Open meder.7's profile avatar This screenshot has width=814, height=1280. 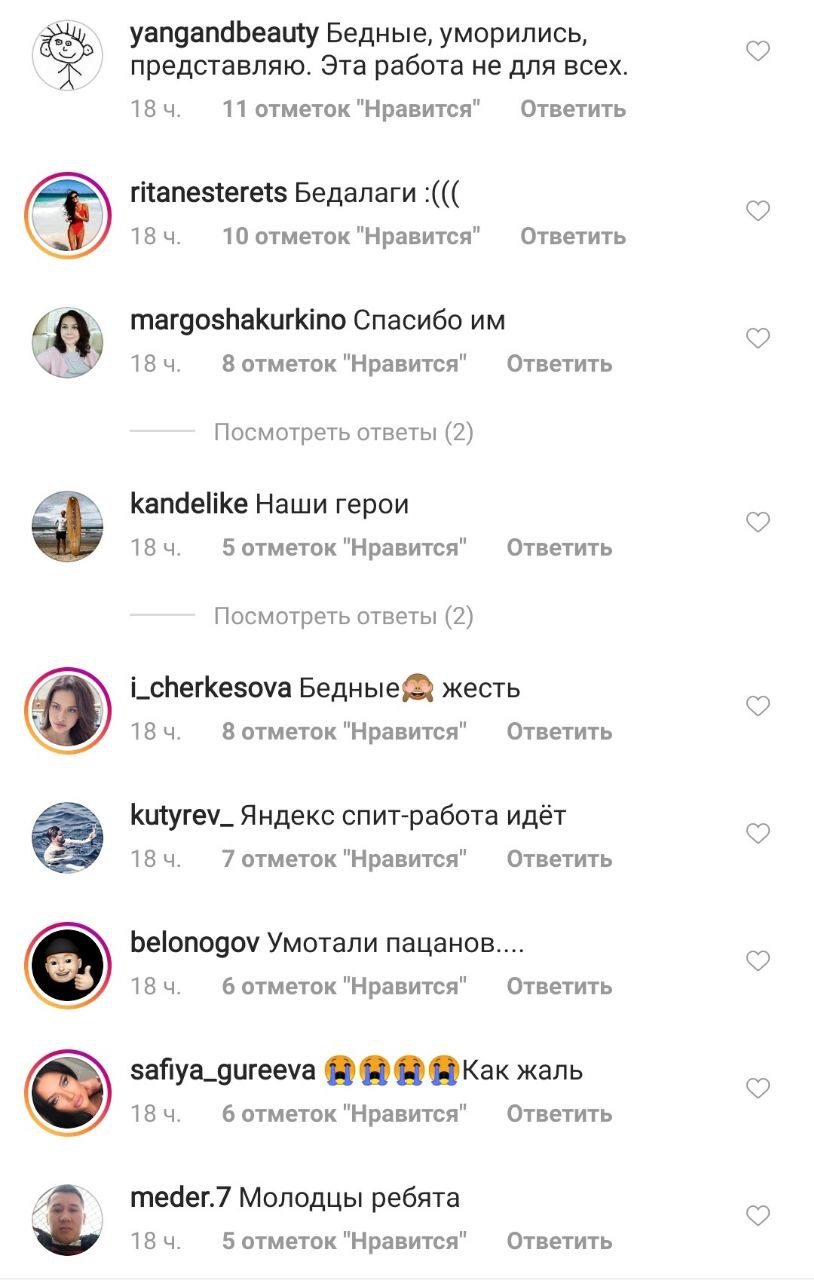[x=68, y=1220]
